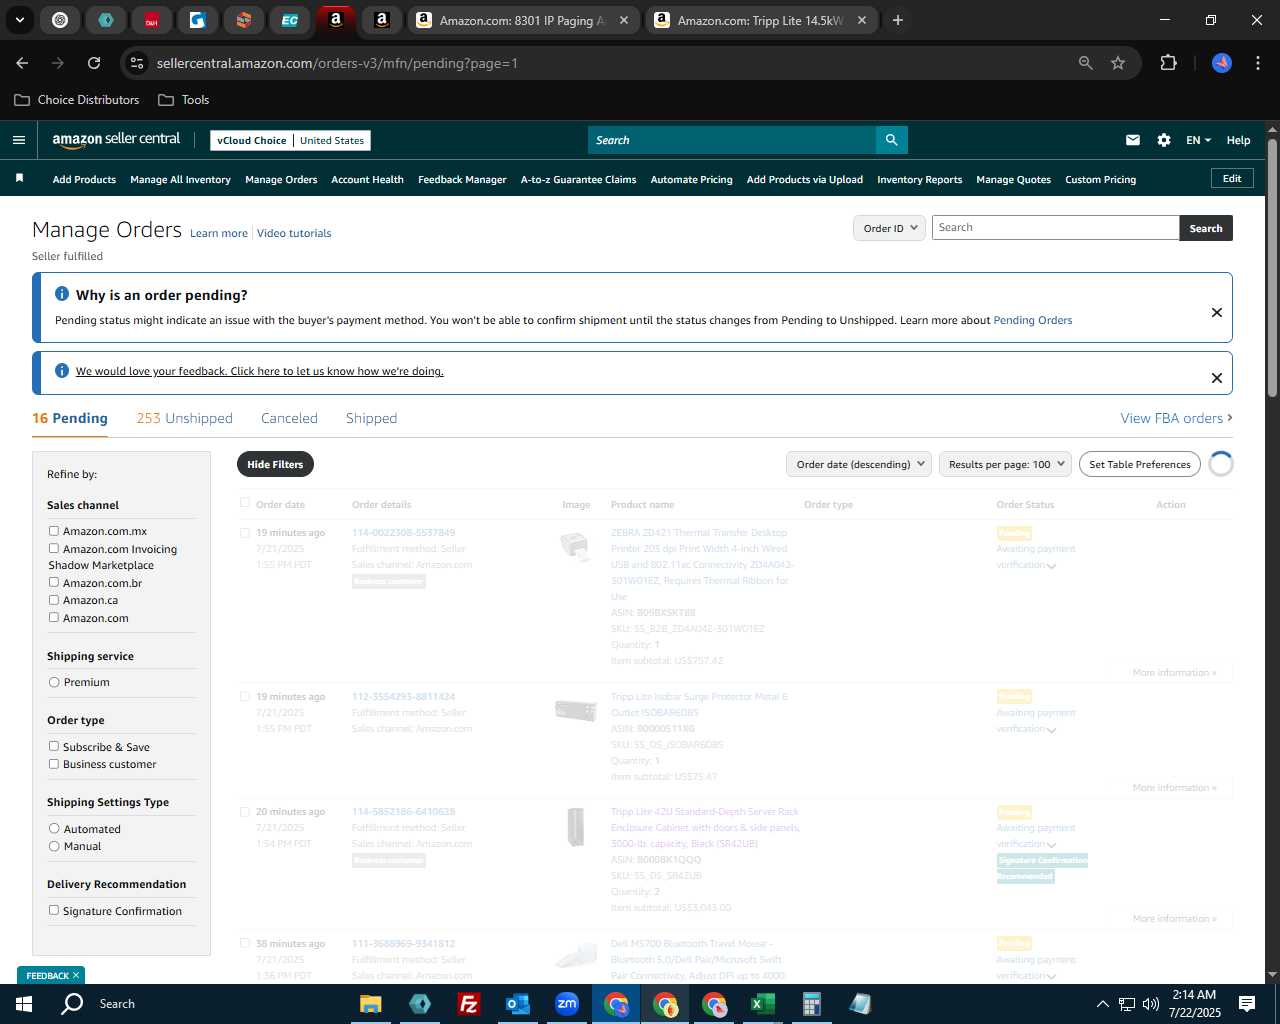Switch to the Canceled tab

289,418
